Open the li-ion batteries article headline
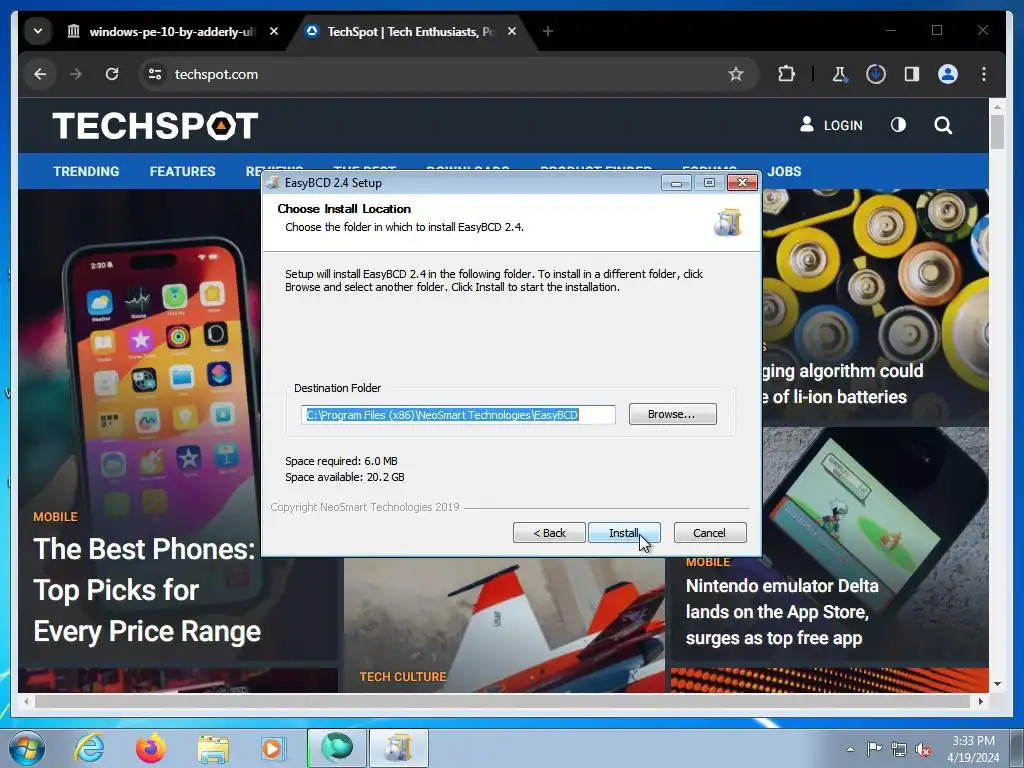Image resolution: width=1024 pixels, height=768 pixels. point(842,384)
